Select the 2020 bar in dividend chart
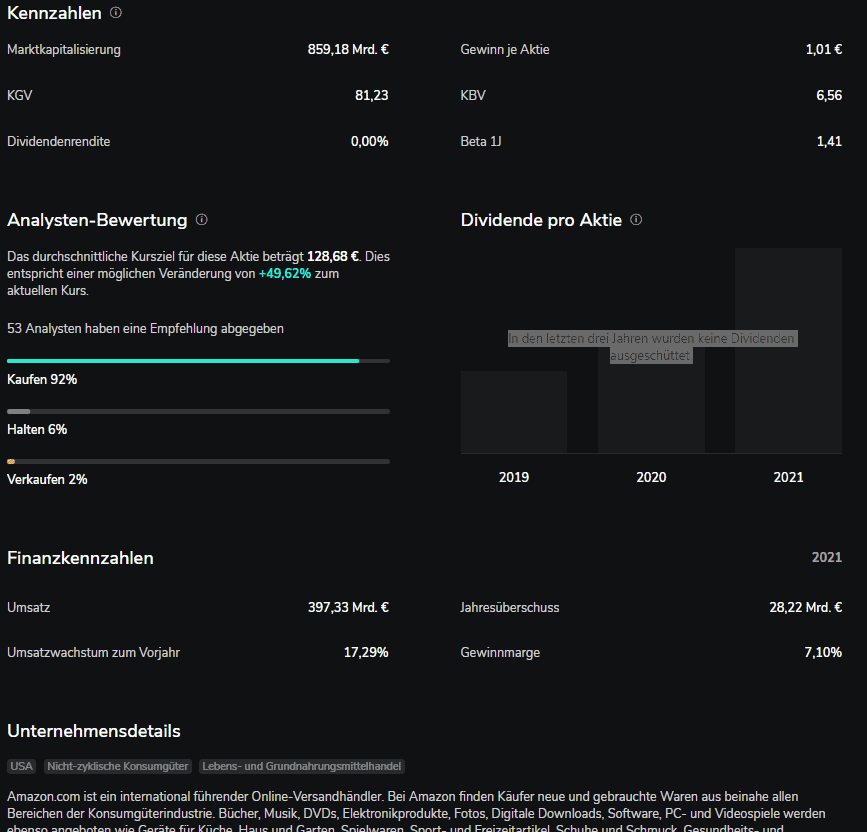 (x=651, y=400)
